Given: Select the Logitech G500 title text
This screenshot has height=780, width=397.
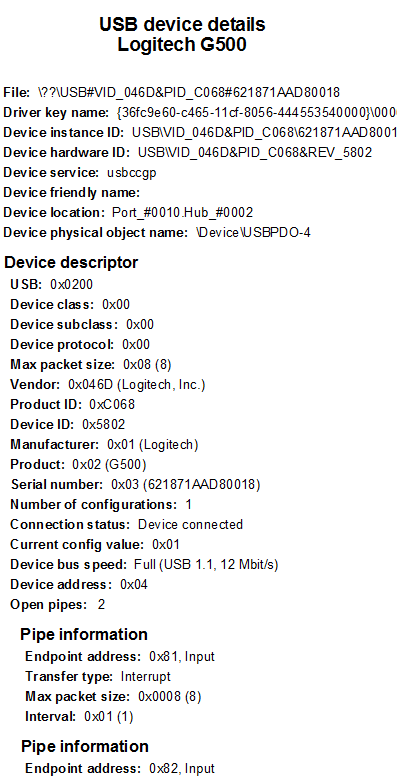Looking at the screenshot, I should (x=182, y=45).
